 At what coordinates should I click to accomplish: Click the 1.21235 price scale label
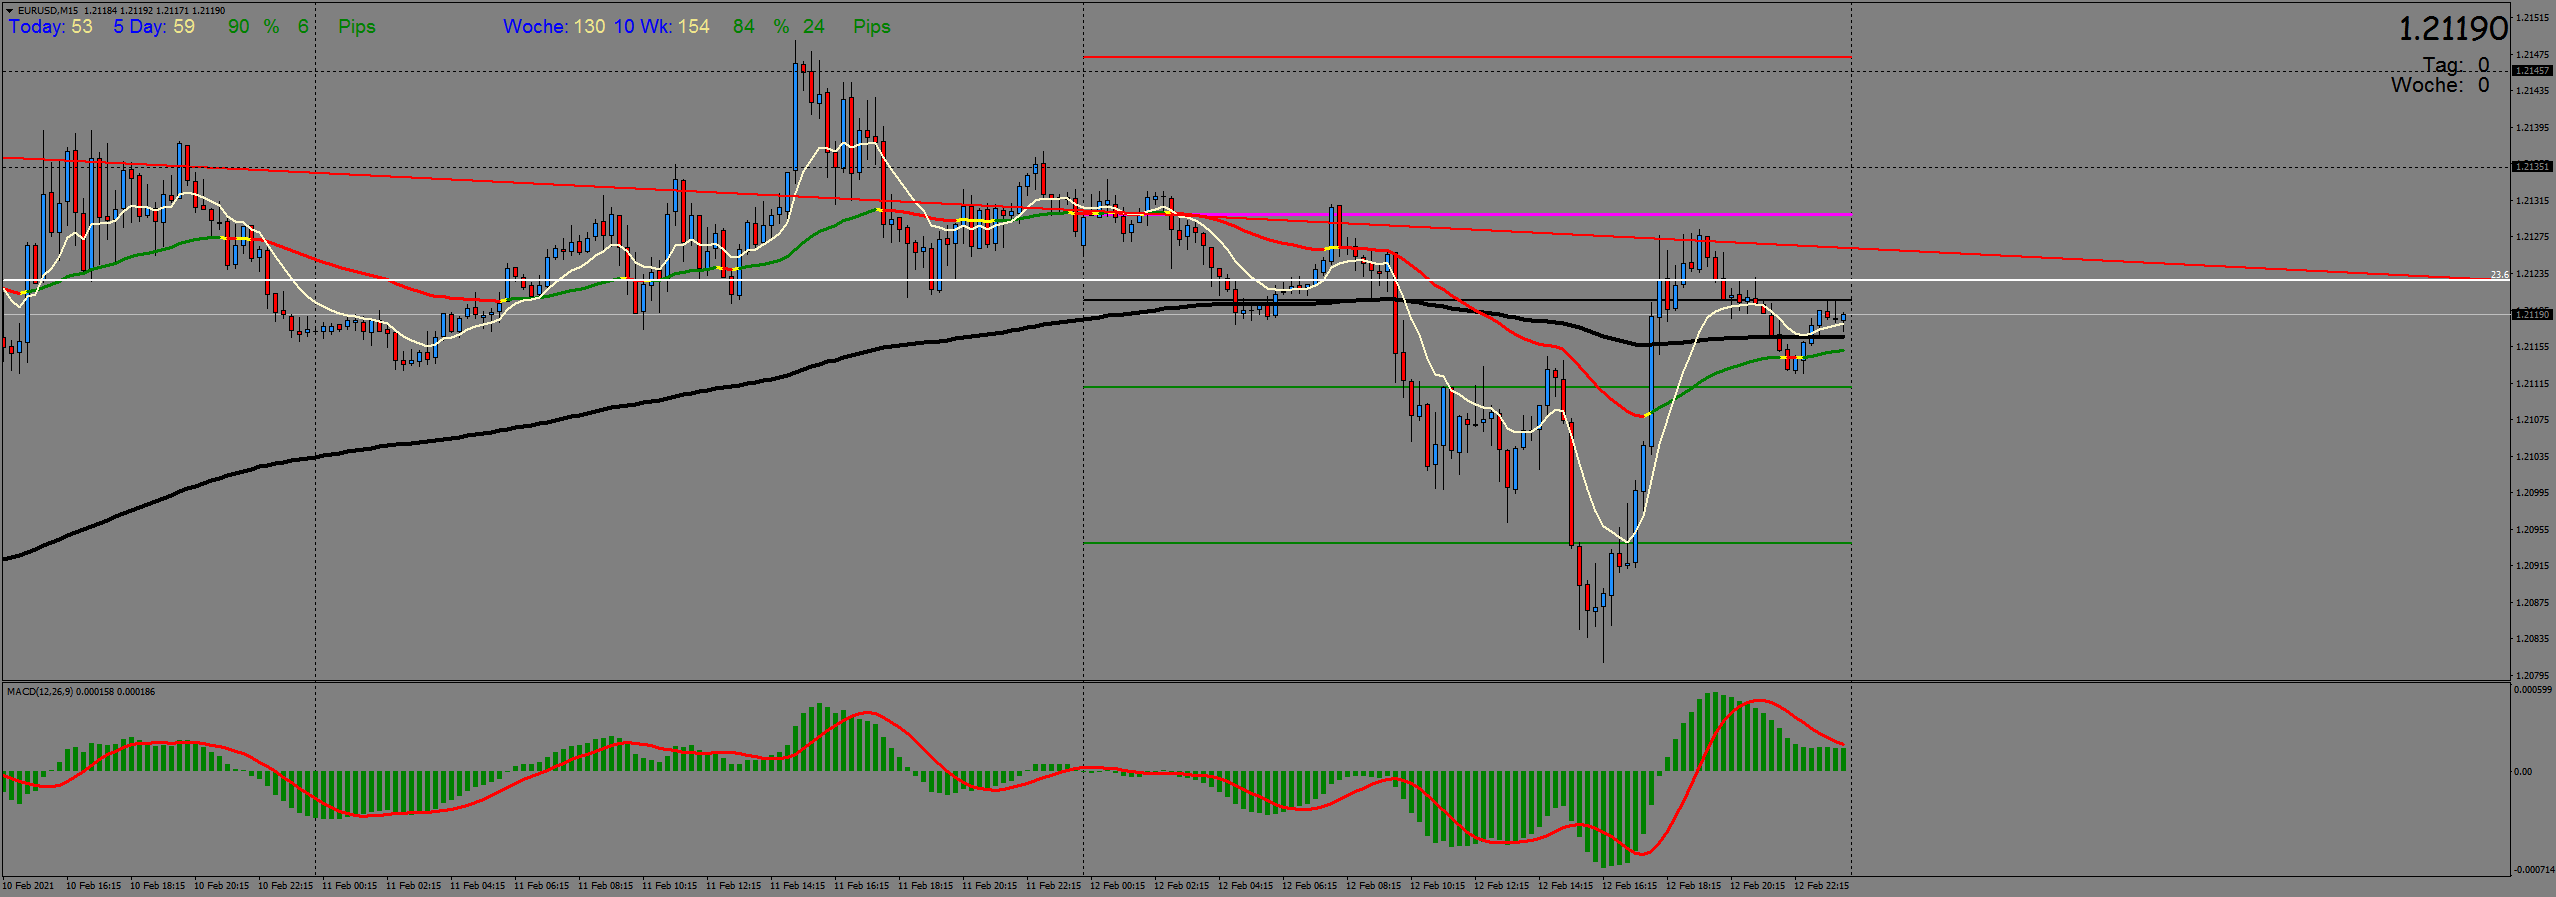2533,274
